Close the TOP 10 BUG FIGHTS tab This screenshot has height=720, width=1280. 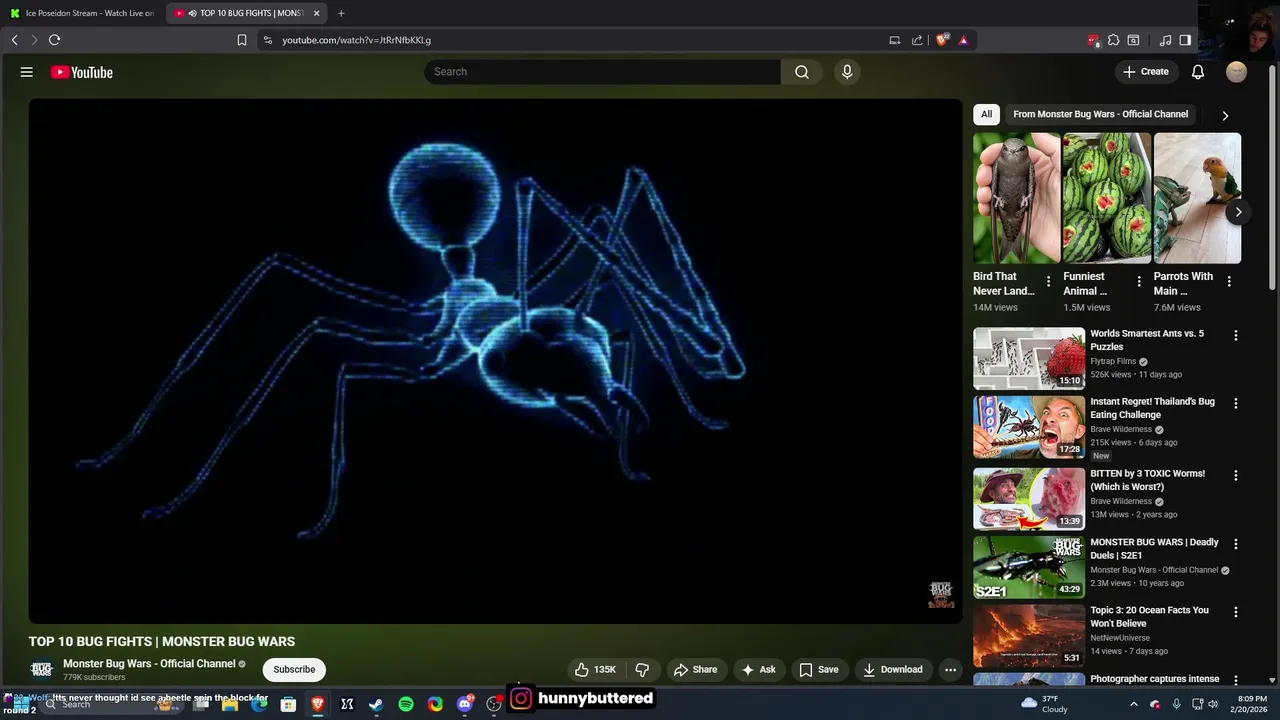click(316, 13)
